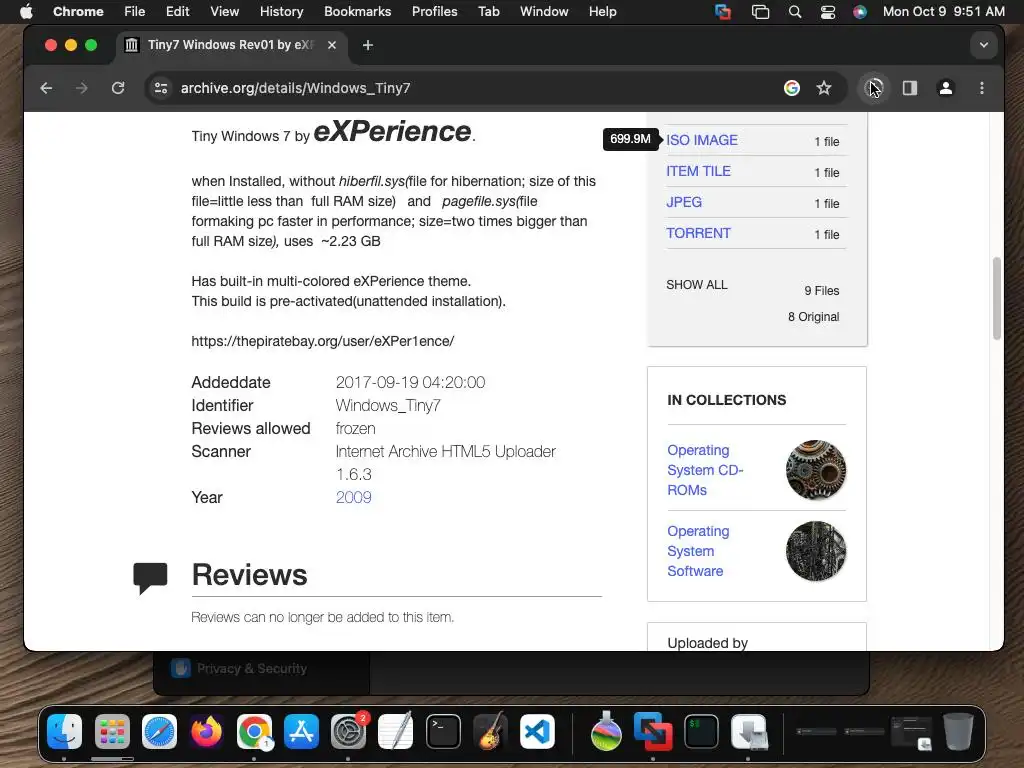Launch Safari from the Dock
The width and height of the screenshot is (1024, 768).
(x=159, y=731)
